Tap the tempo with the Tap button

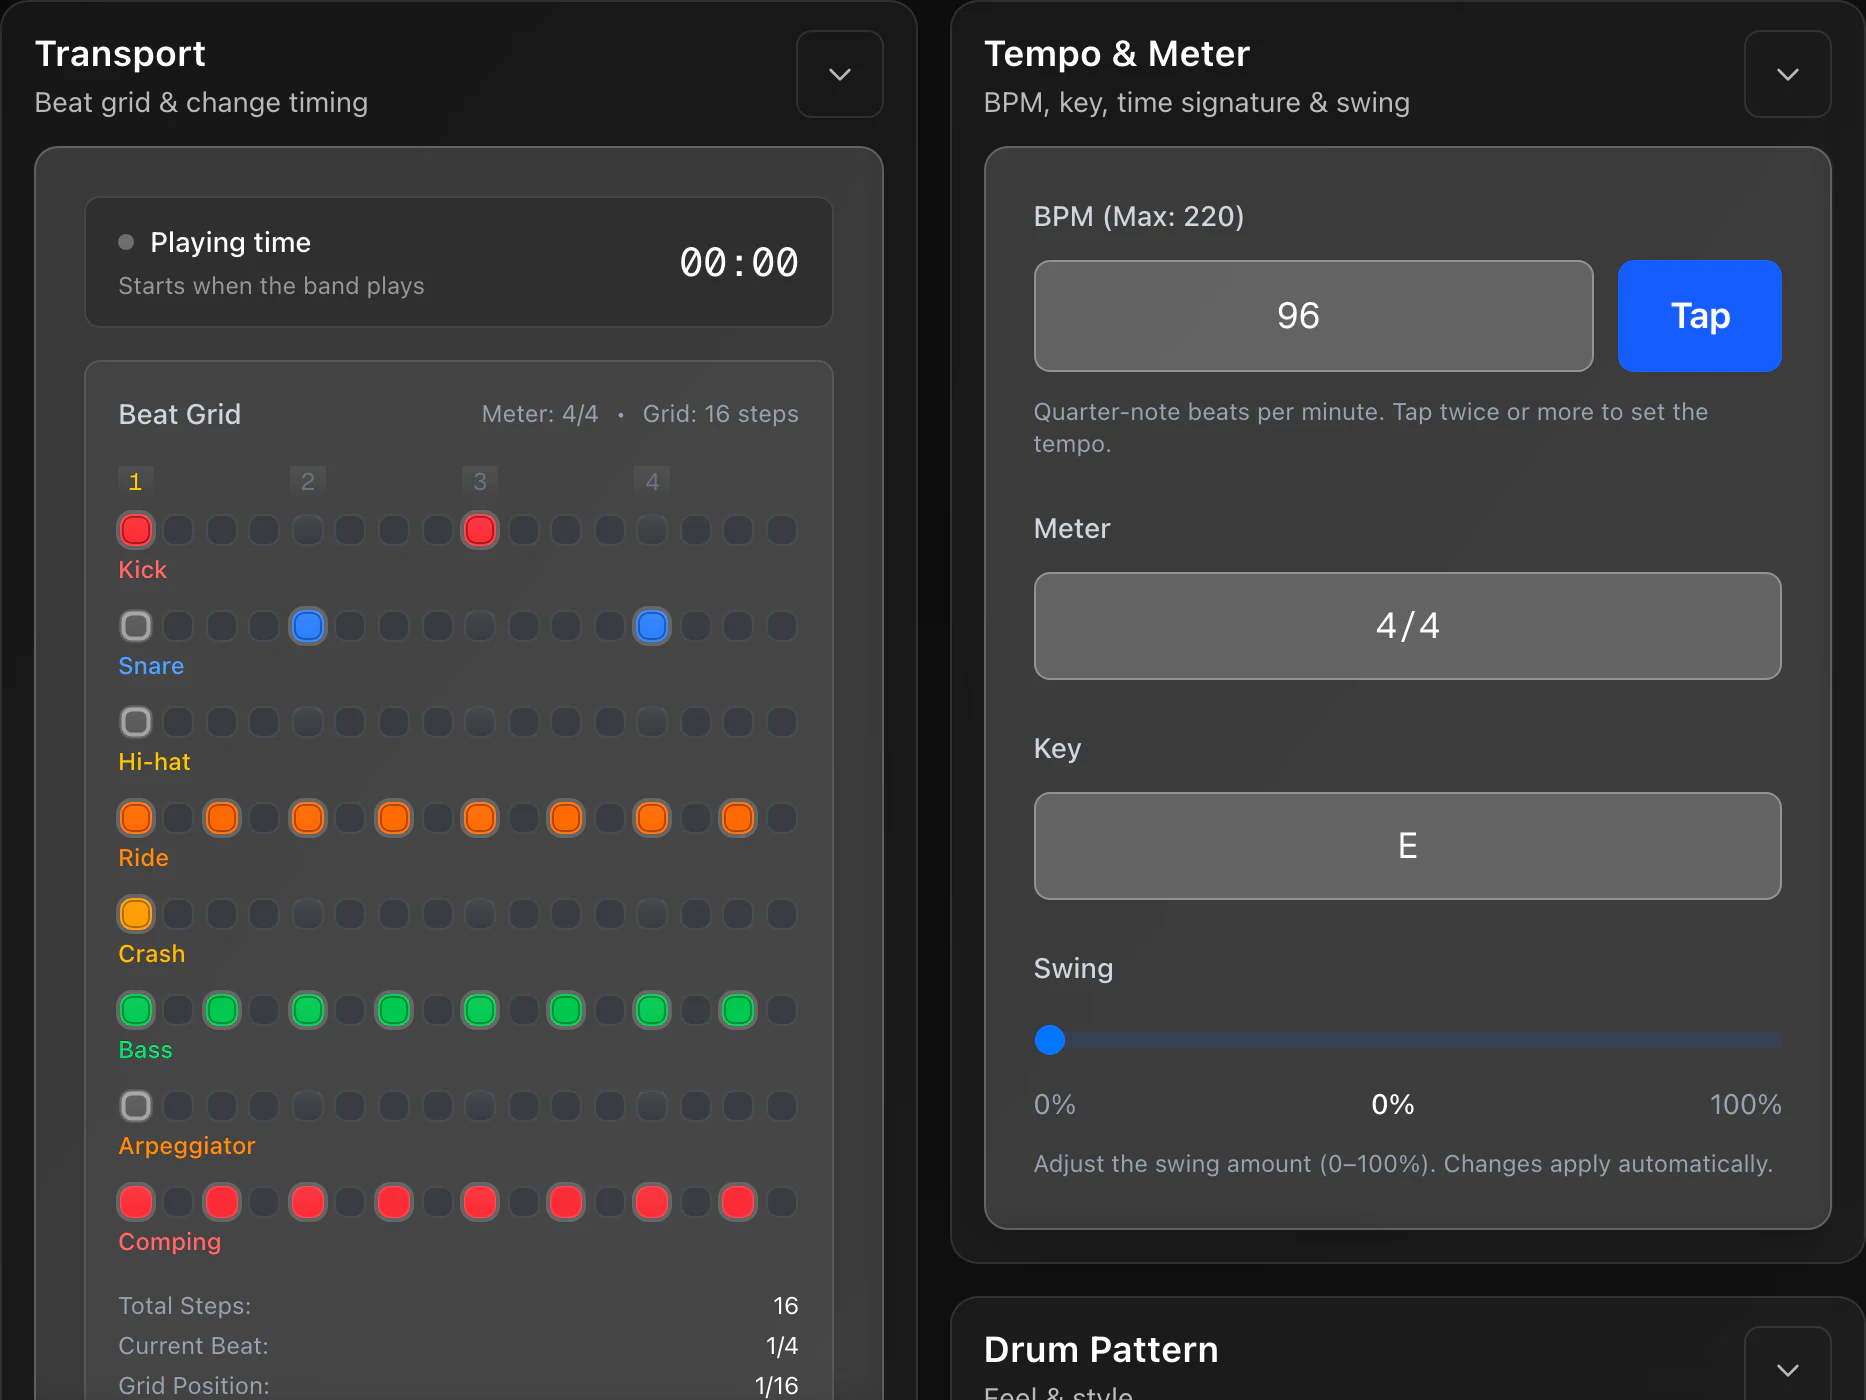click(x=1699, y=316)
